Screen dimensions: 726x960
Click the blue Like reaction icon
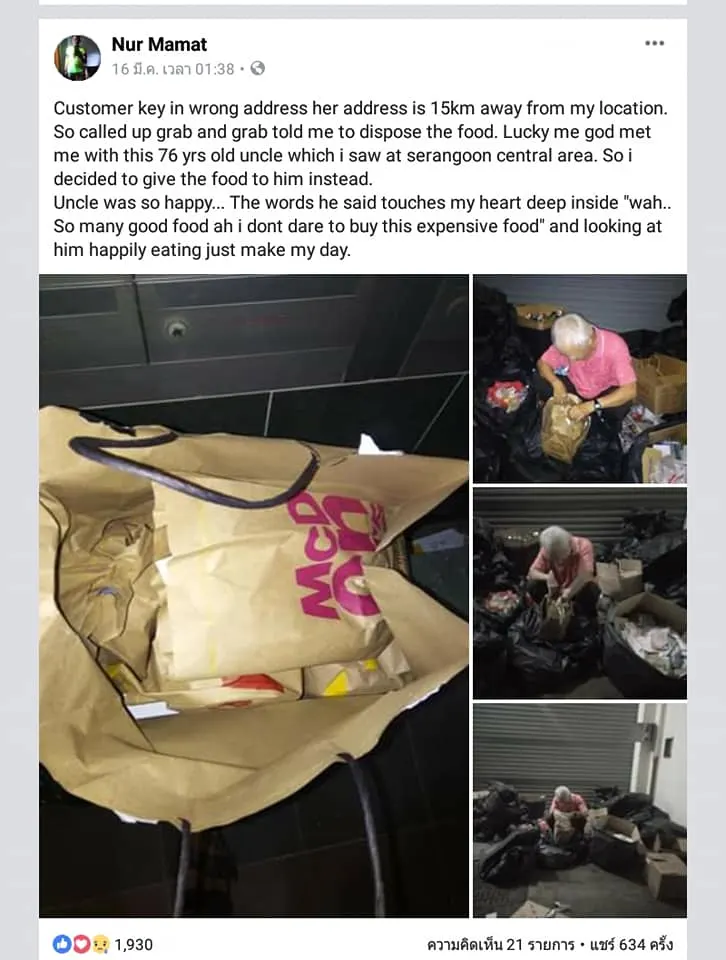[x=62, y=945]
